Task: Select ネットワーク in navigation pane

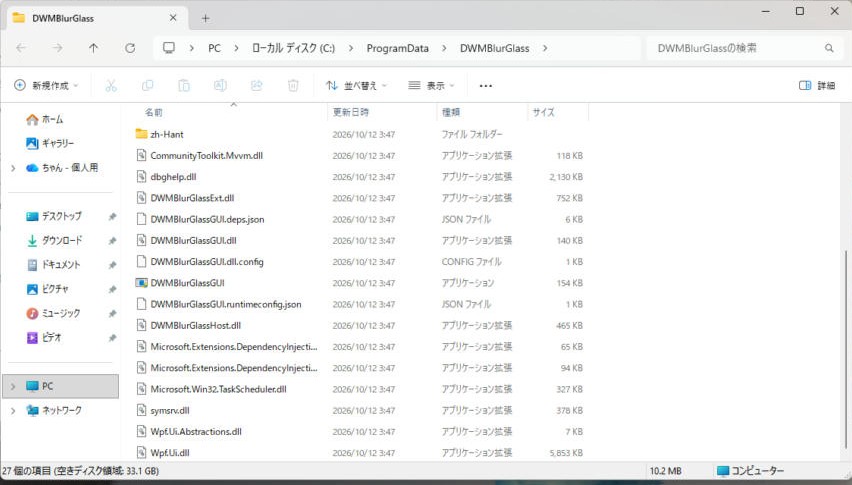Action: (54, 411)
